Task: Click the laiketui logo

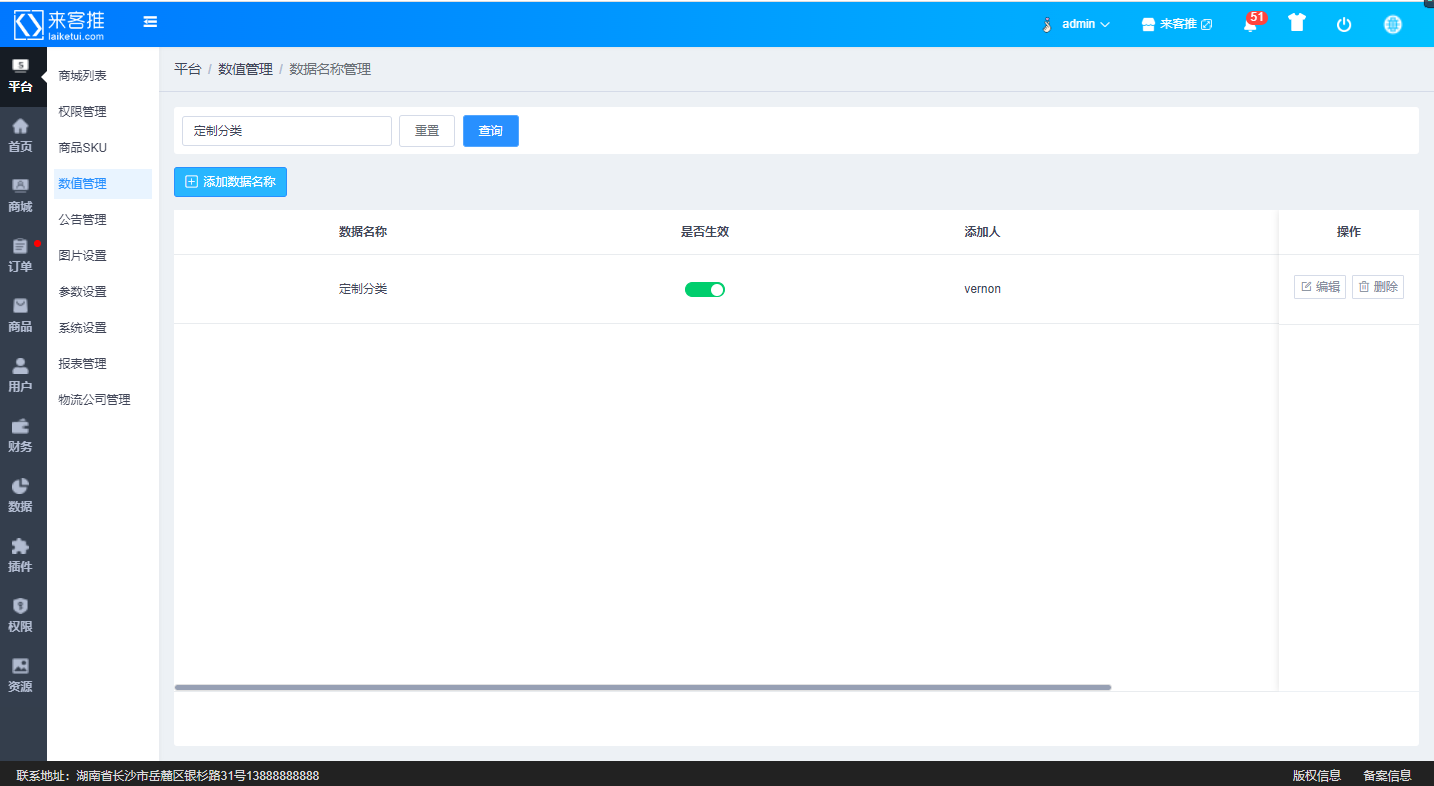Action: point(59,24)
